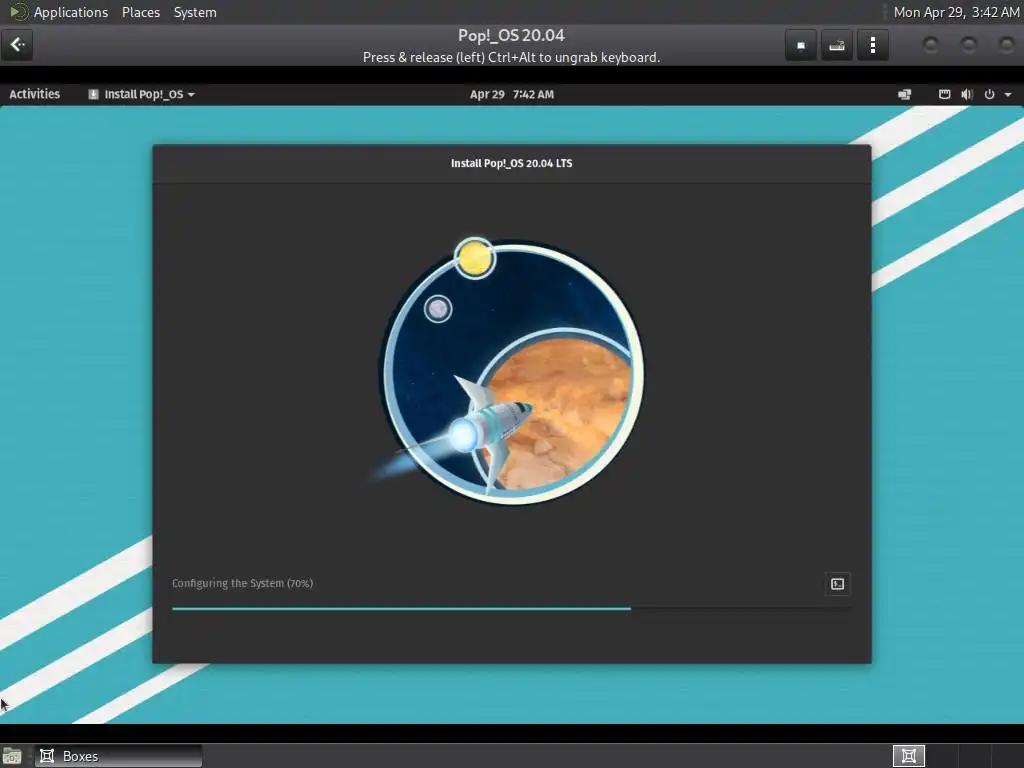Click the installation progress bar
Viewport: 1024px width, 768px height.
pyautogui.click(x=511, y=608)
